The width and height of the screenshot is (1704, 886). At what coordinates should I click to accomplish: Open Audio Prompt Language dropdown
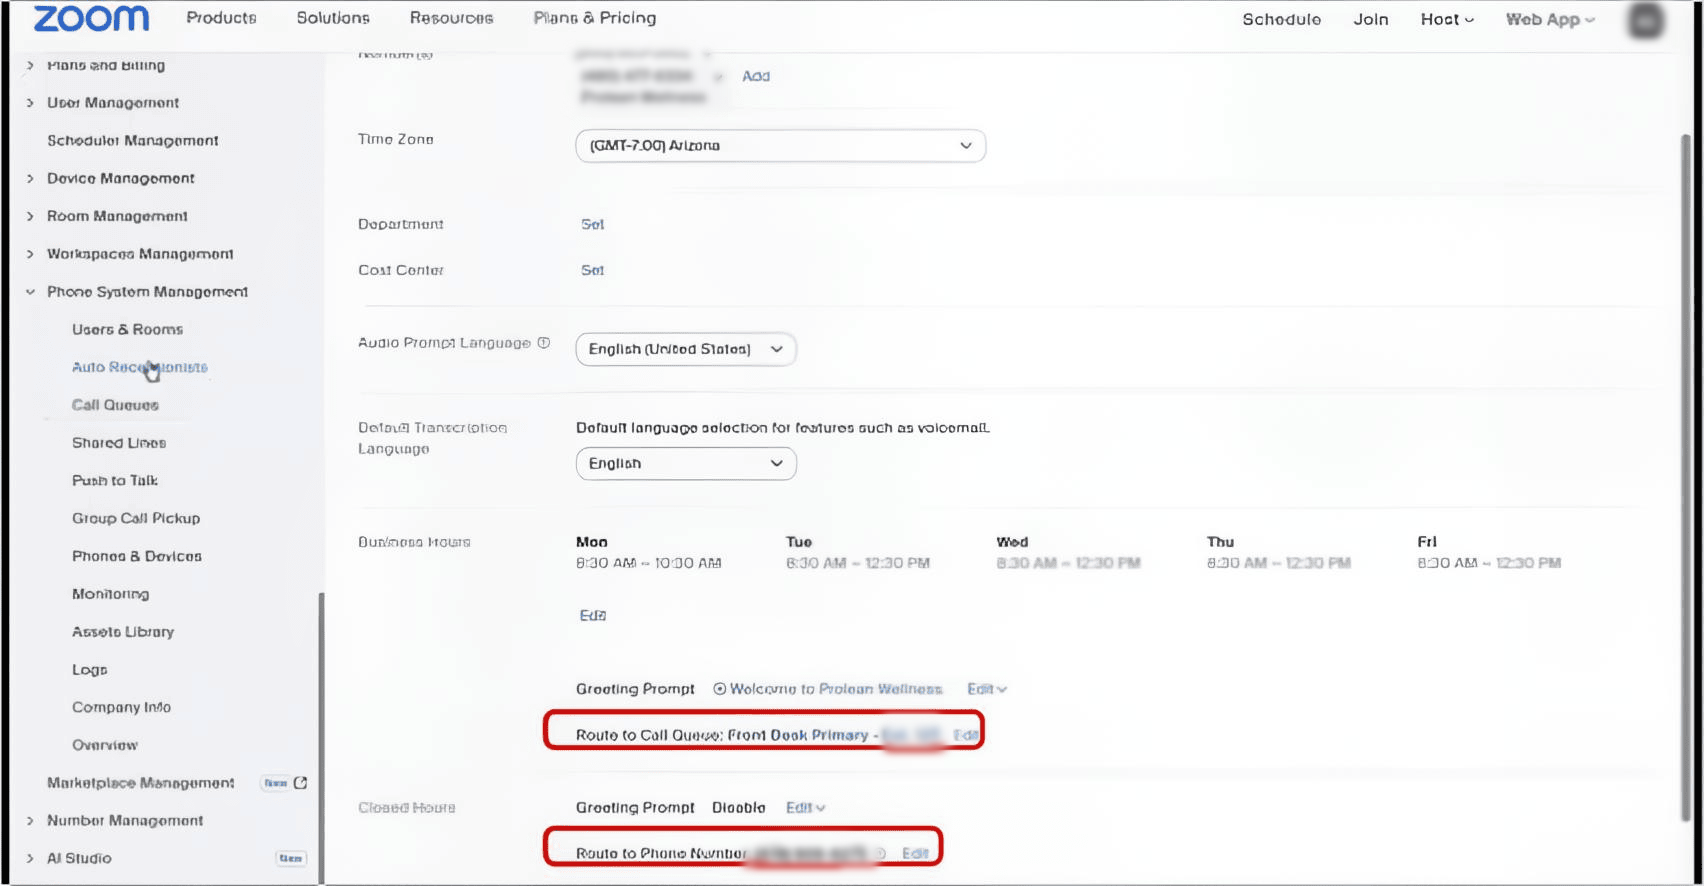click(x=686, y=349)
